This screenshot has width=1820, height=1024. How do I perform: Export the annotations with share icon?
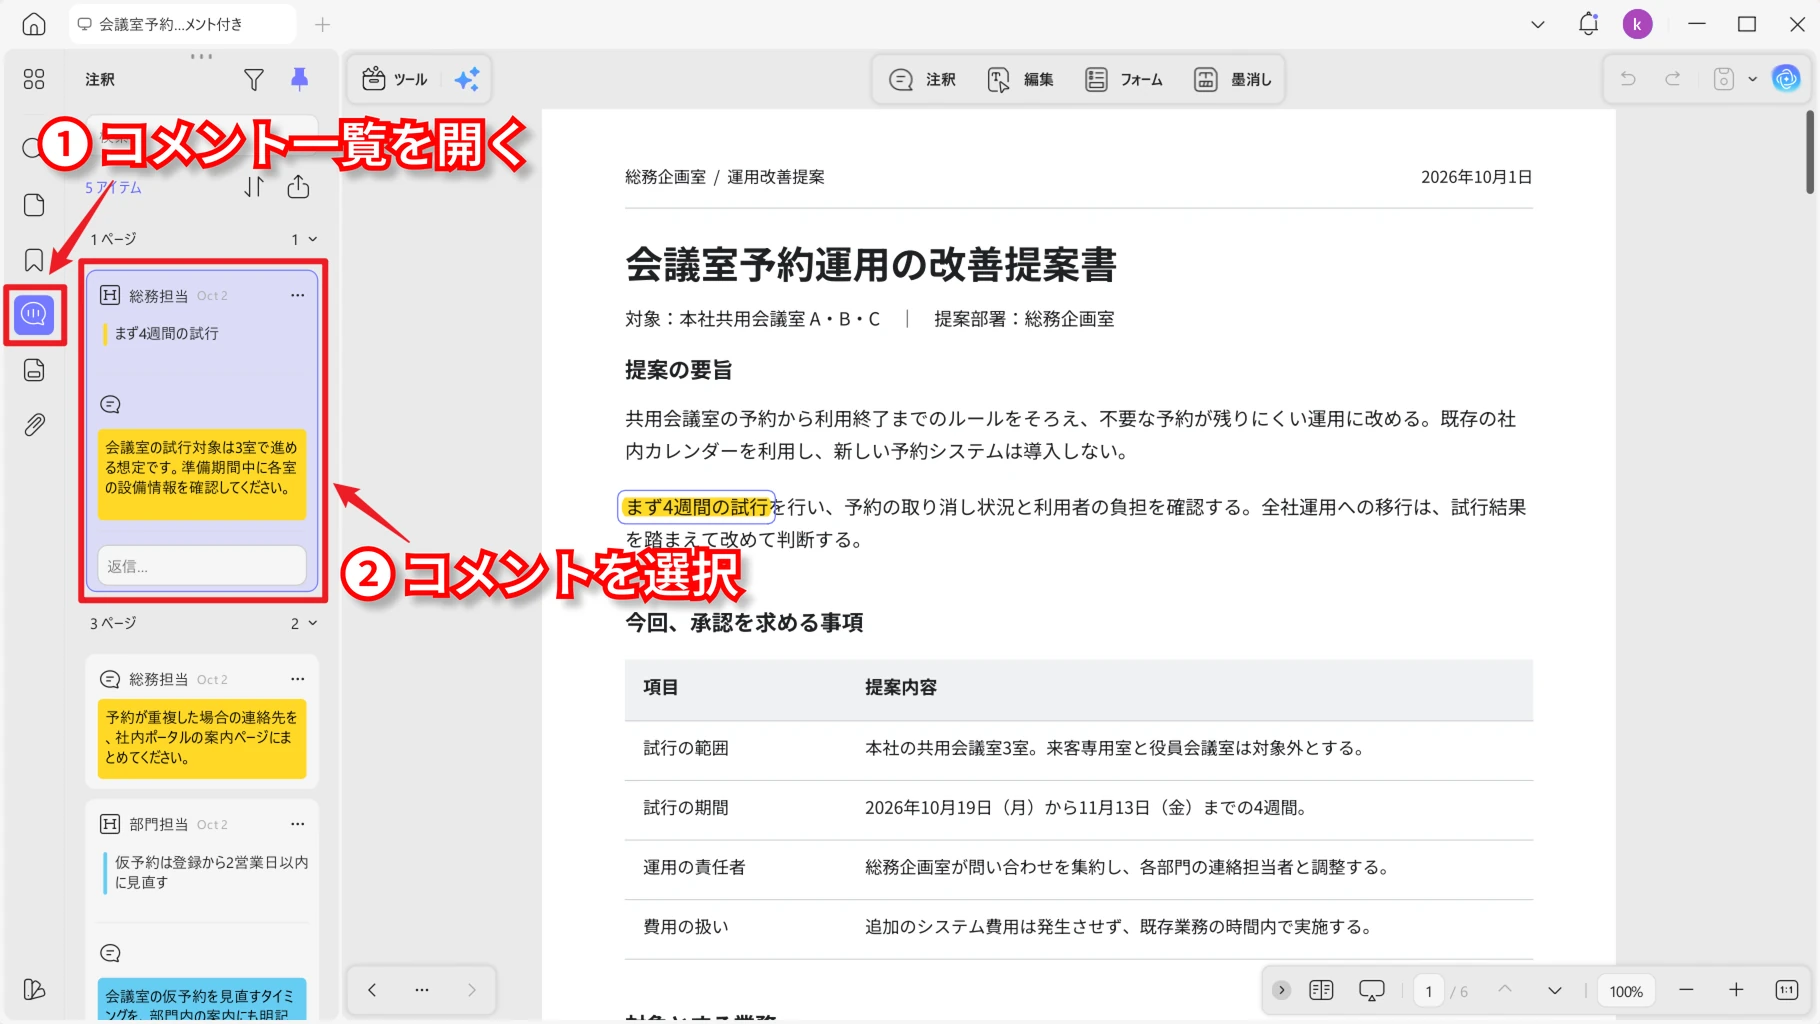[298, 187]
